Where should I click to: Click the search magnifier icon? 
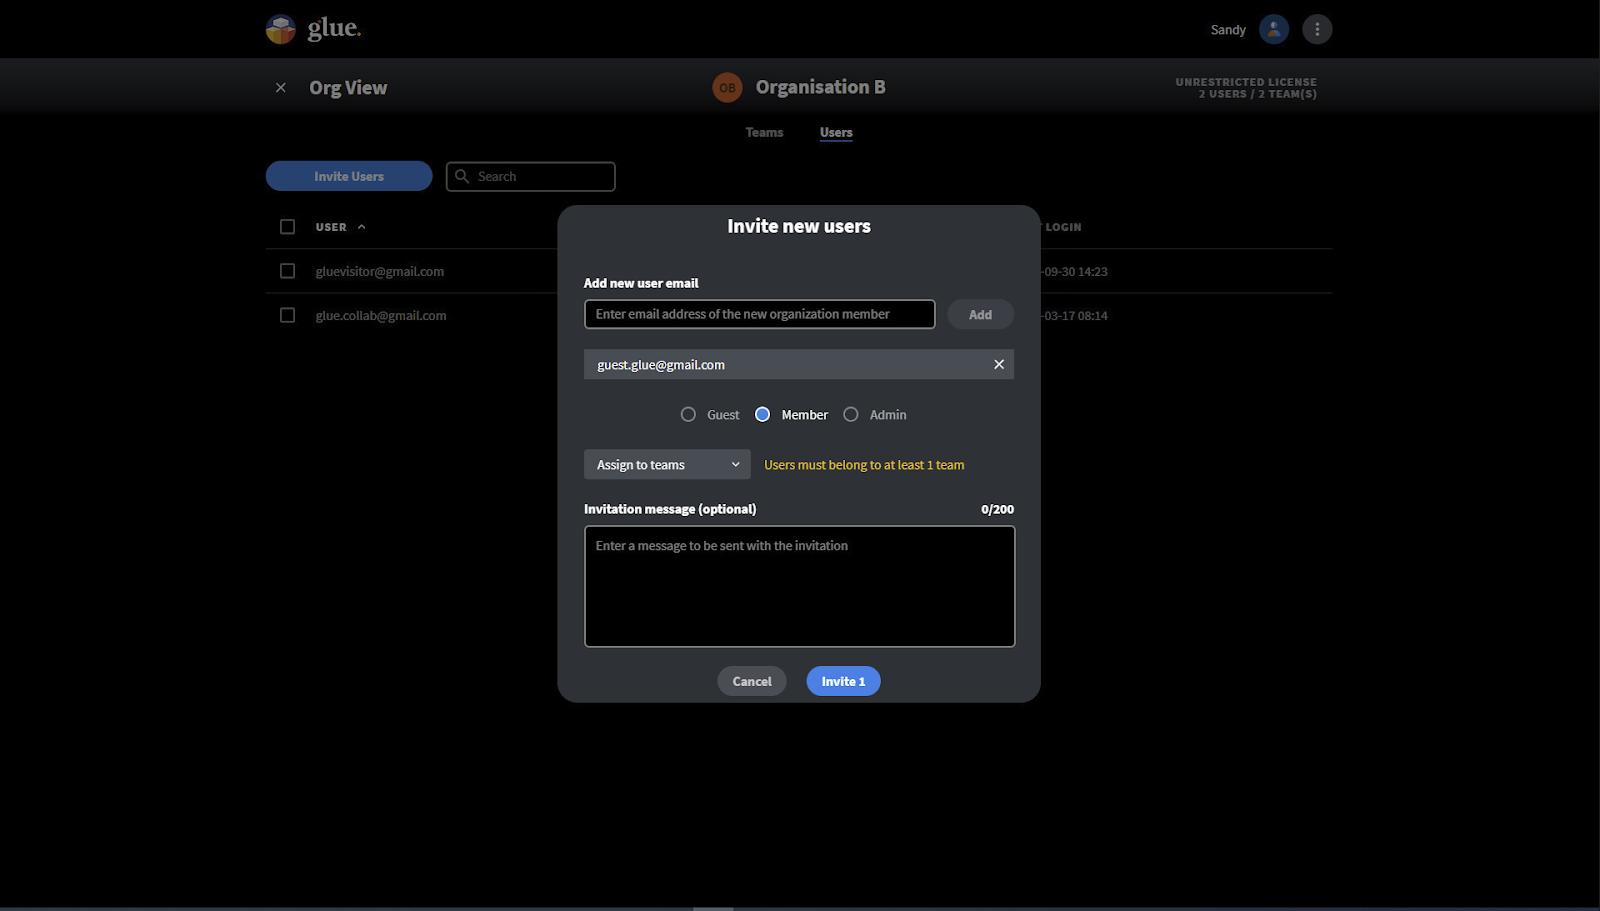462,176
